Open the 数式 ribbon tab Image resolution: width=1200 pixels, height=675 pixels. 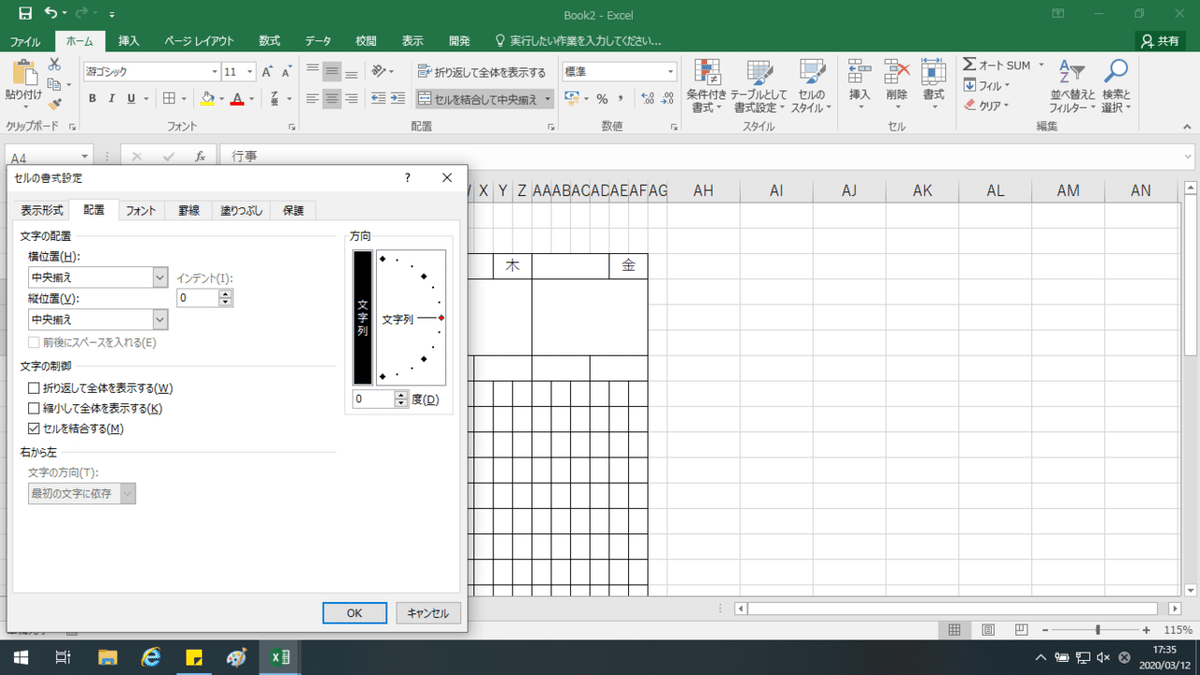coord(270,41)
